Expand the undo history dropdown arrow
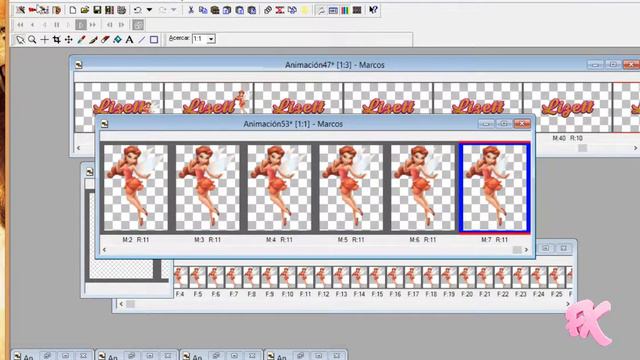The width and height of the screenshot is (640, 360). point(149,10)
